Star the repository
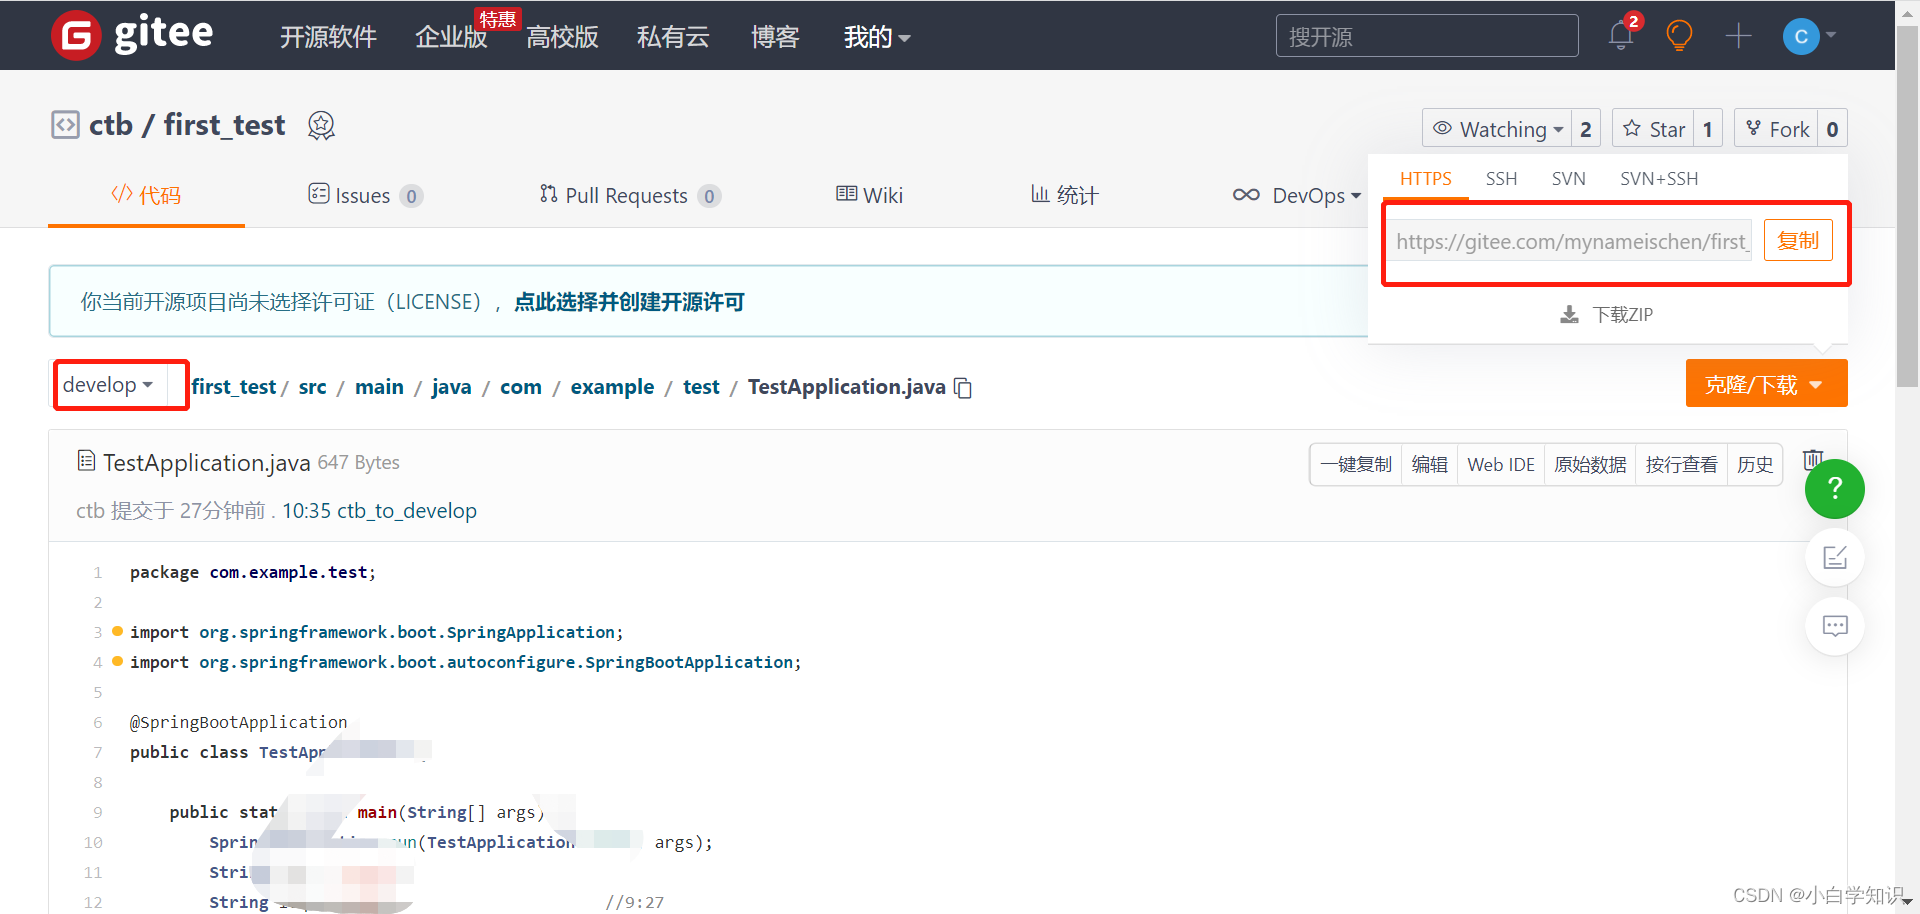The height and width of the screenshot is (914, 1920). click(x=1653, y=129)
